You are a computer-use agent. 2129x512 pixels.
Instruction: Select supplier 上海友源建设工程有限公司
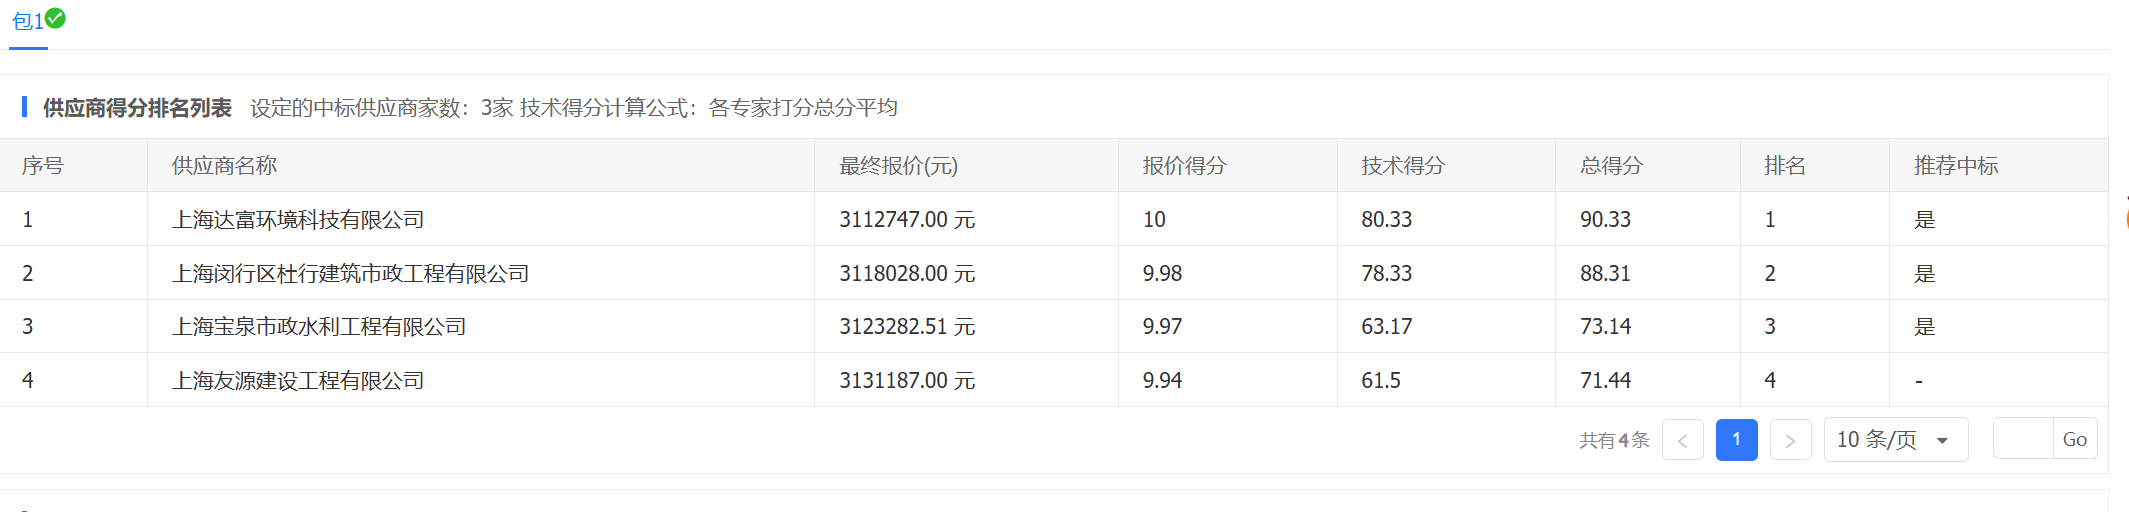[x=298, y=381]
